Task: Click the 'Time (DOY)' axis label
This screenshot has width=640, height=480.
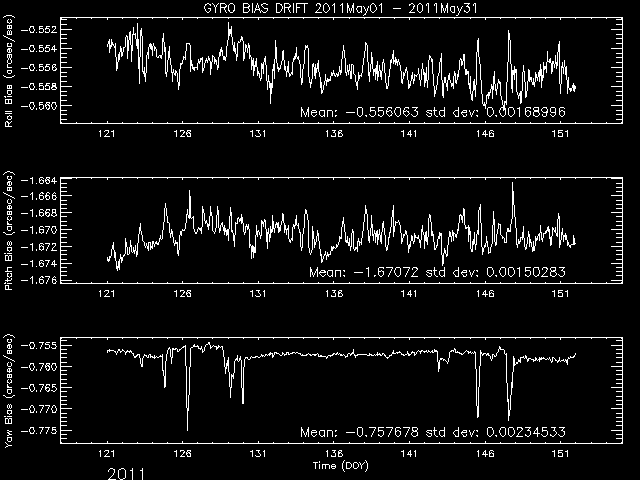Action: (x=340, y=466)
